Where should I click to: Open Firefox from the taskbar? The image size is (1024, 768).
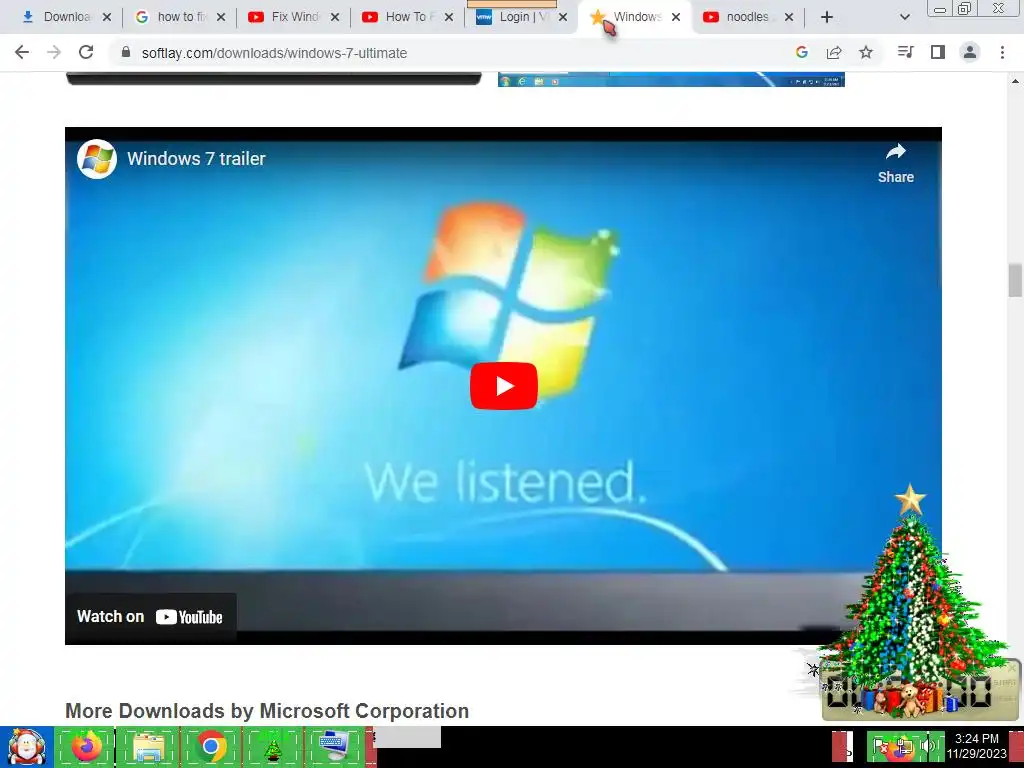[86, 746]
